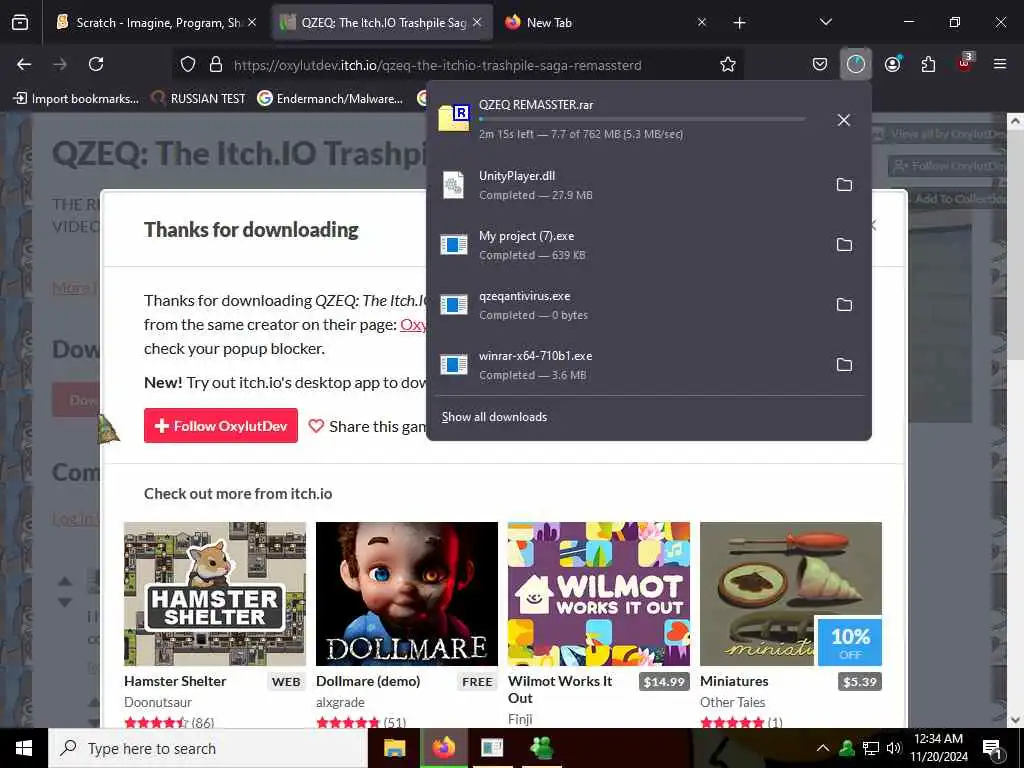Open Windows Start menu
The height and width of the screenshot is (768, 1024).
coord(24,748)
